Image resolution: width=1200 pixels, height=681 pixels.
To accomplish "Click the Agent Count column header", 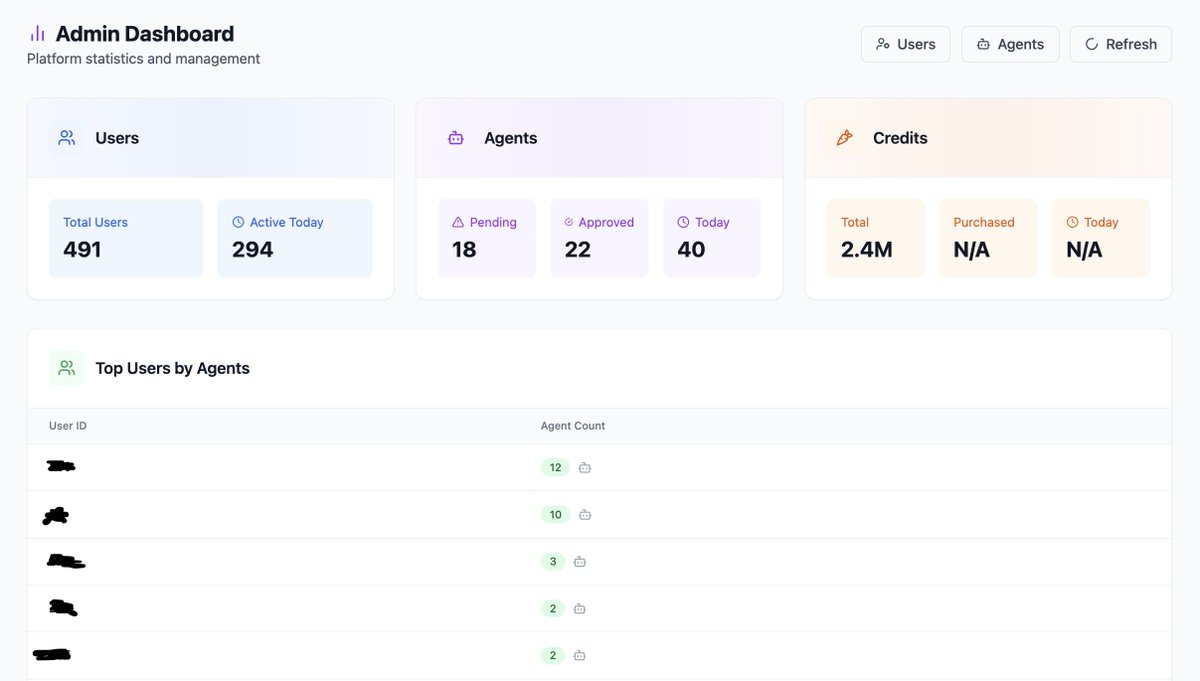I will [573, 426].
